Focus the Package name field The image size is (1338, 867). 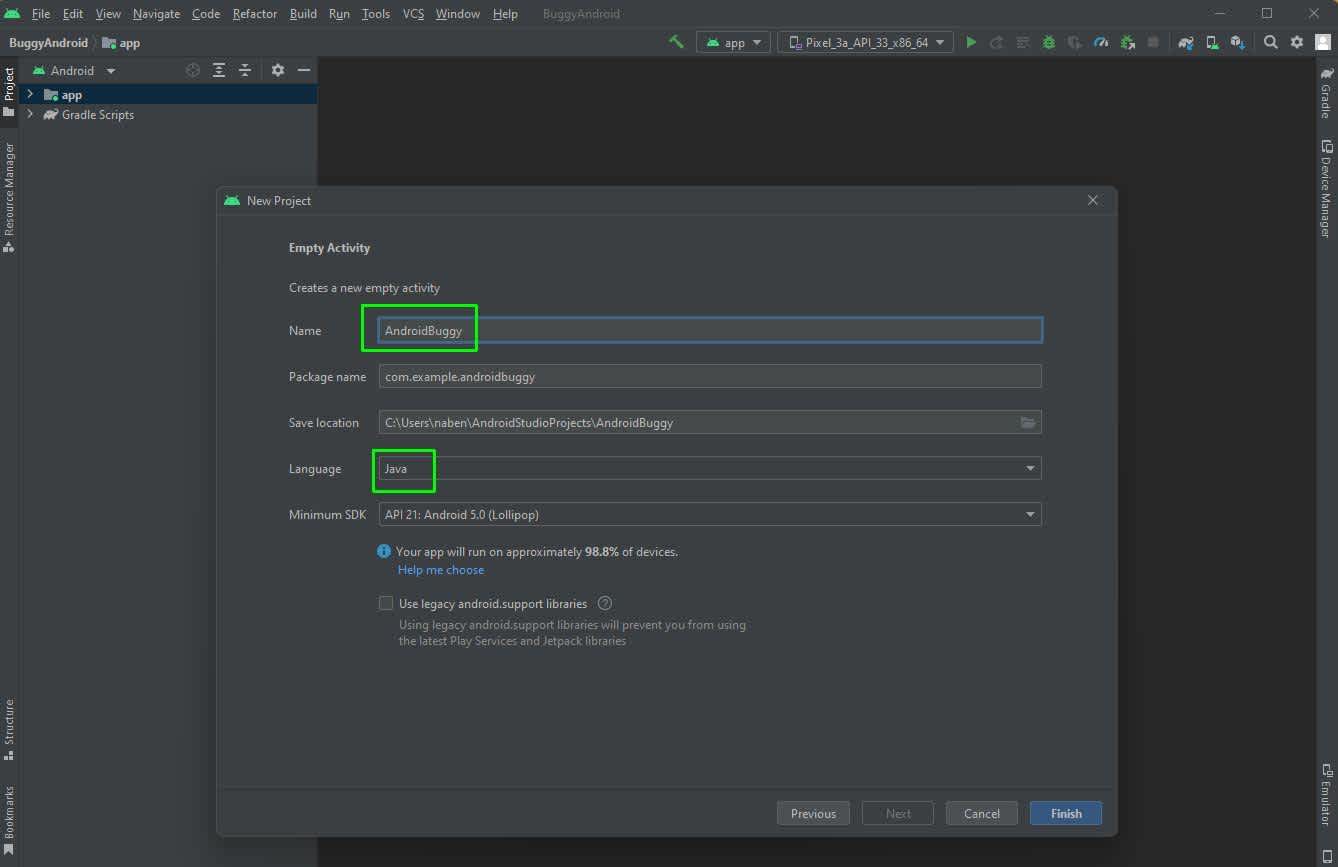[x=710, y=377]
